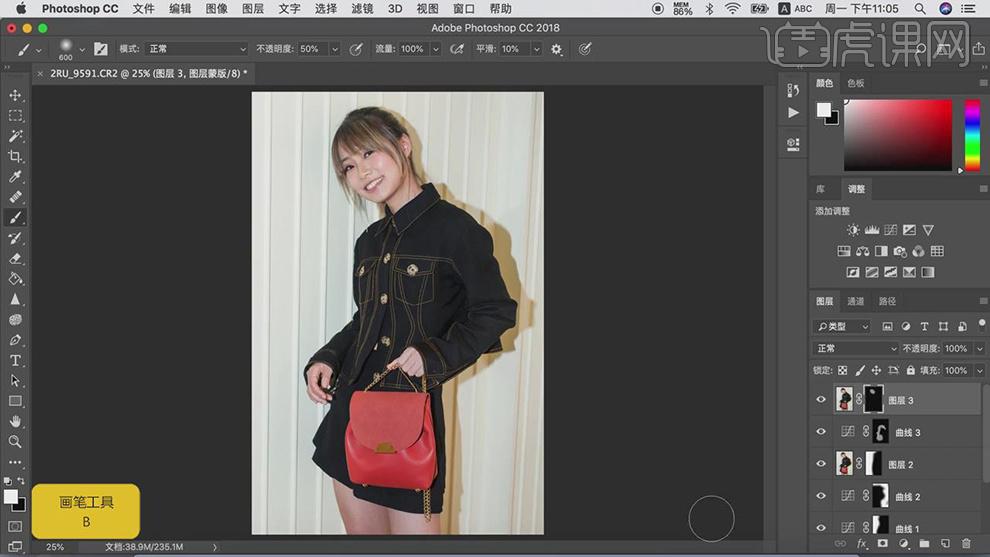Select the Rectangular Marquee tool
Viewport: 990px width, 557px height.
pyautogui.click(x=15, y=116)
